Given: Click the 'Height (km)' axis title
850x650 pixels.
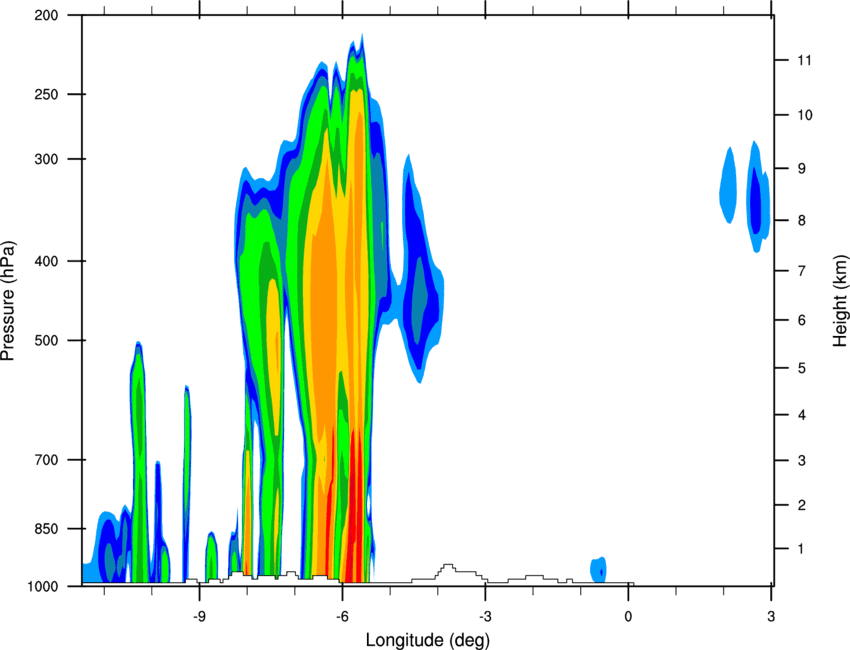Looking at the screenshot, I should 840,301.
